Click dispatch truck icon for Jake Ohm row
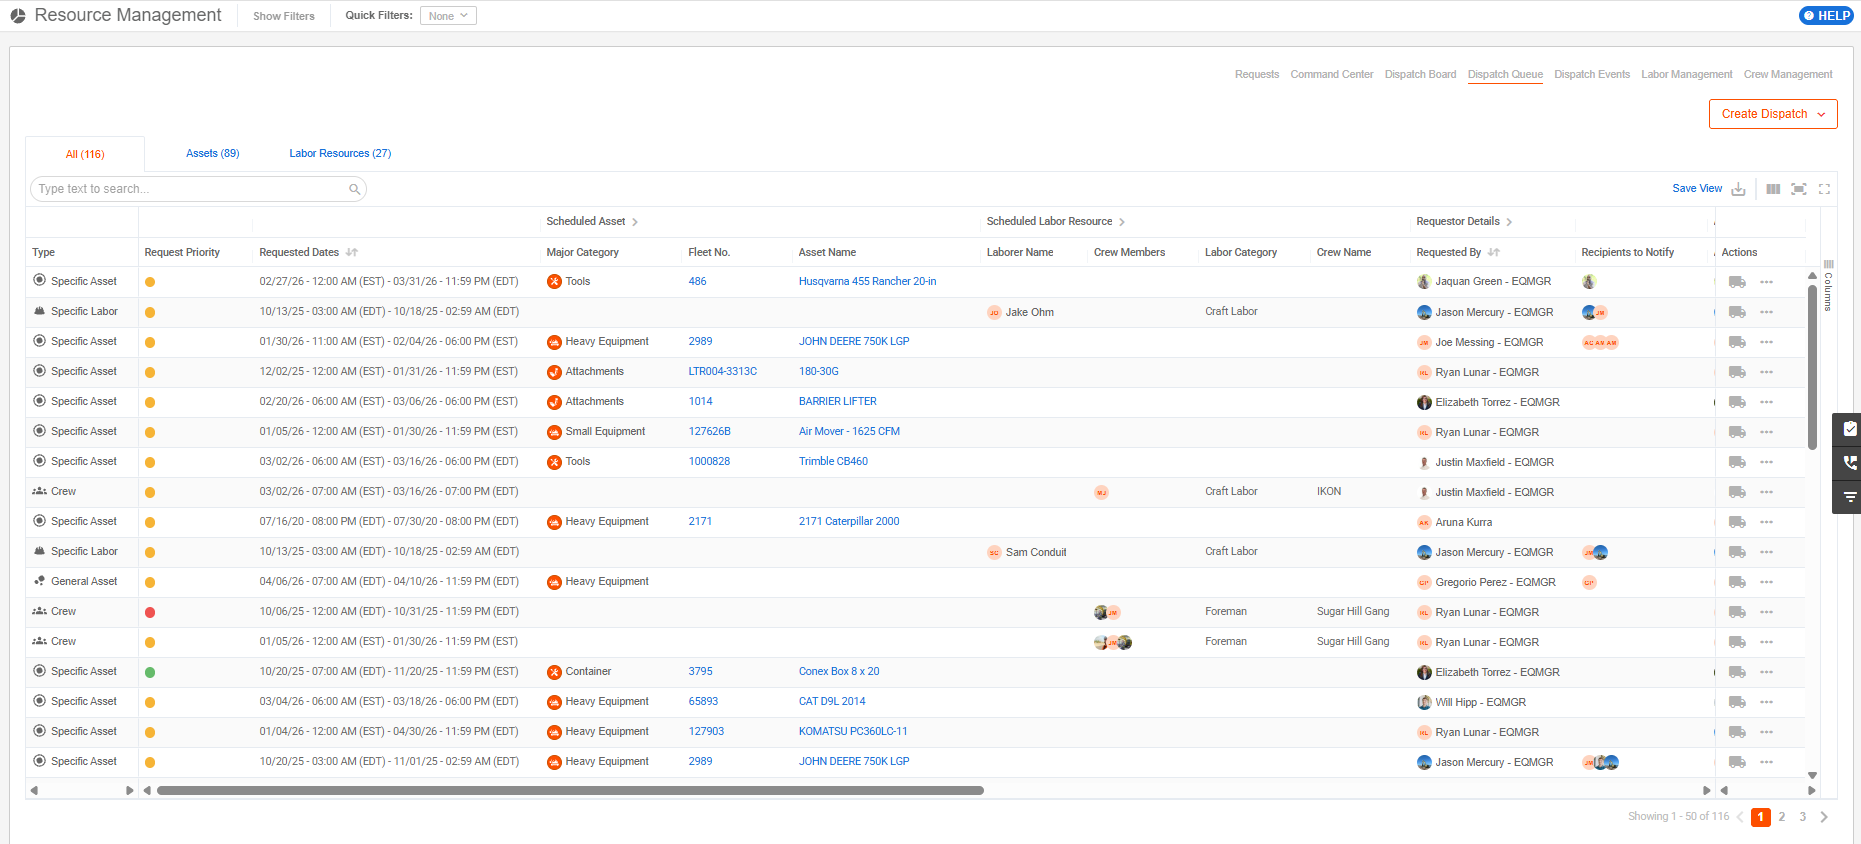This screenshot has height=844, width=1861. pyautogui.click(x=1737, y=312)
